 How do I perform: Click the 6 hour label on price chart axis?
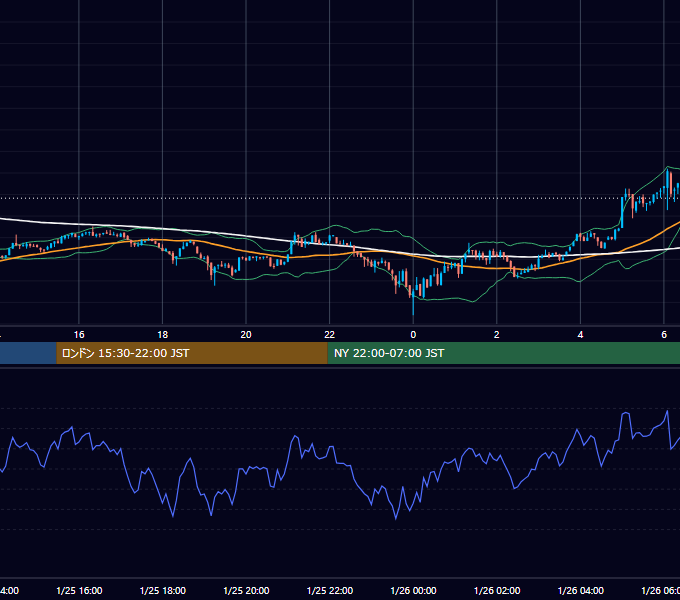[664, 335]
